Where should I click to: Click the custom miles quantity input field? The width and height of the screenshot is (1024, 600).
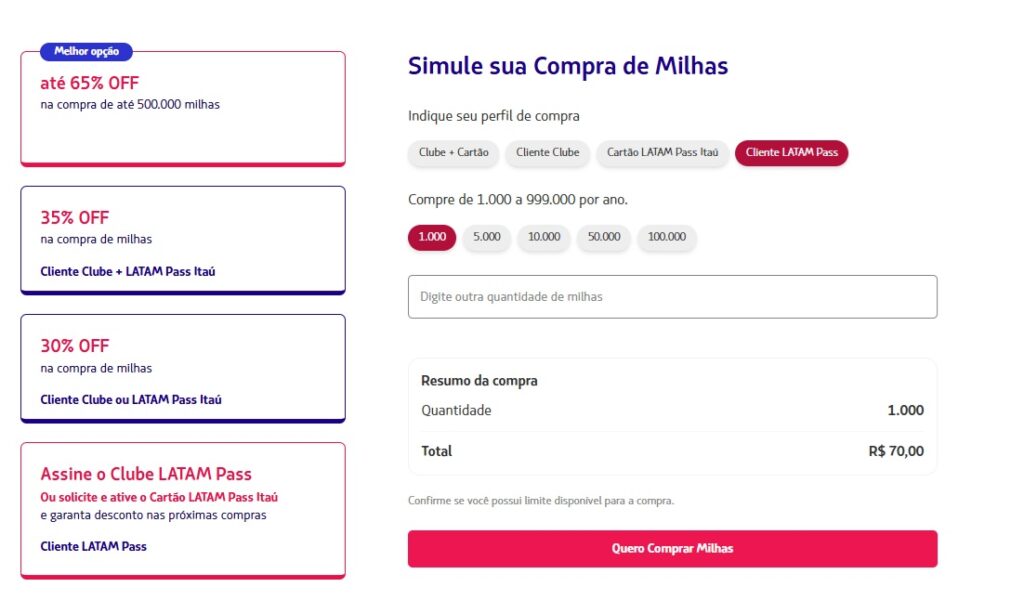tap(672, 297)
